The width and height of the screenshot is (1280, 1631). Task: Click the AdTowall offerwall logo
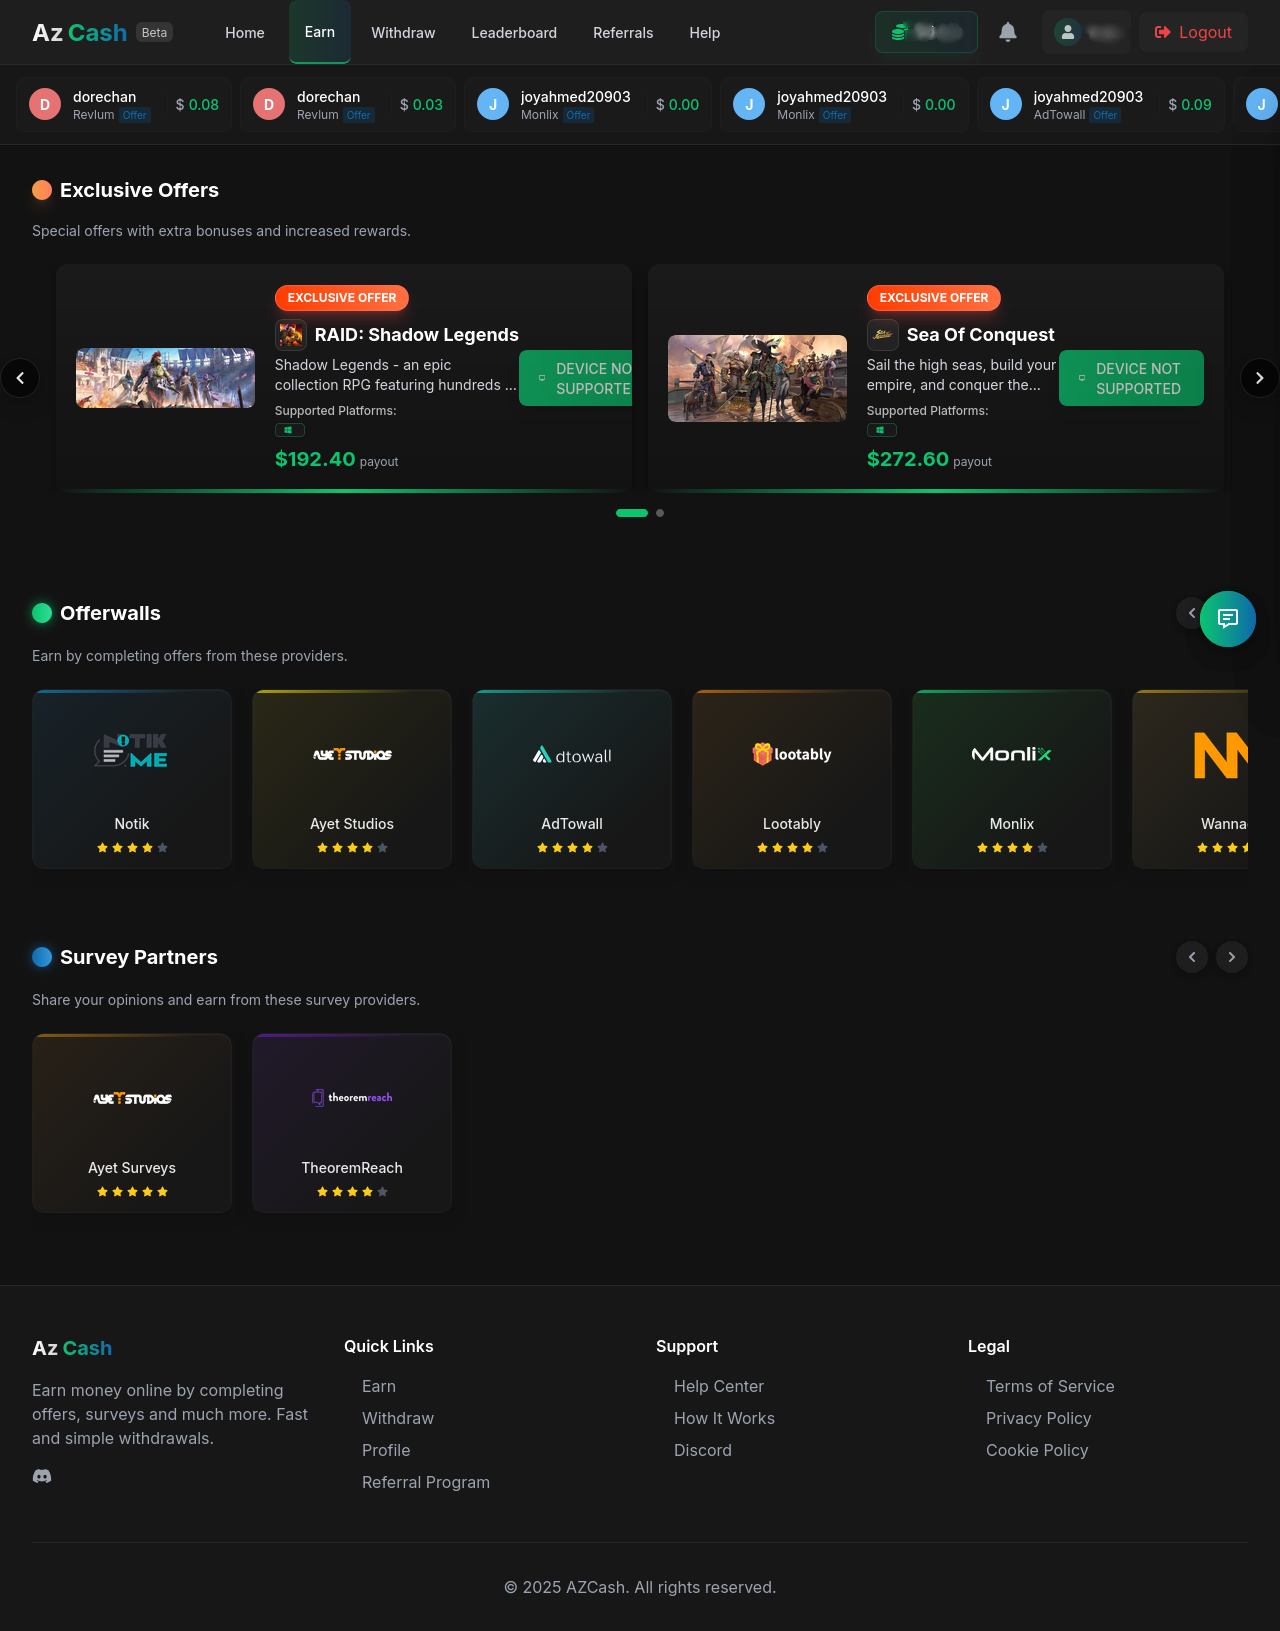pos(572,755)
